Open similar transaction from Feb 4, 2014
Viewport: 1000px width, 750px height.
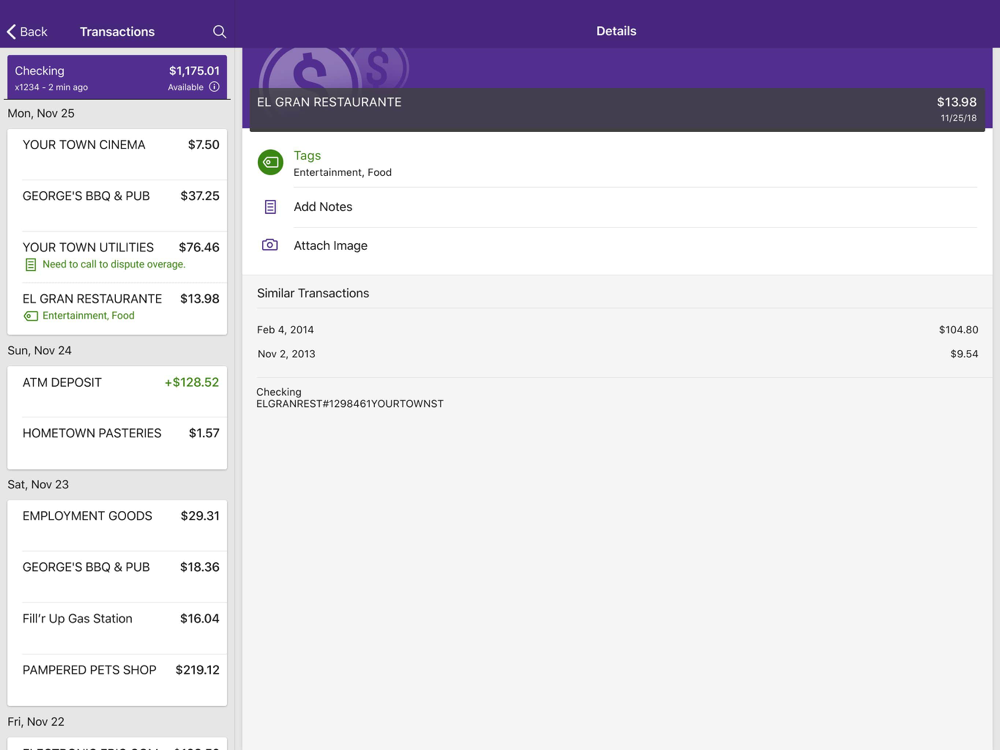click(x=617, y=330)
